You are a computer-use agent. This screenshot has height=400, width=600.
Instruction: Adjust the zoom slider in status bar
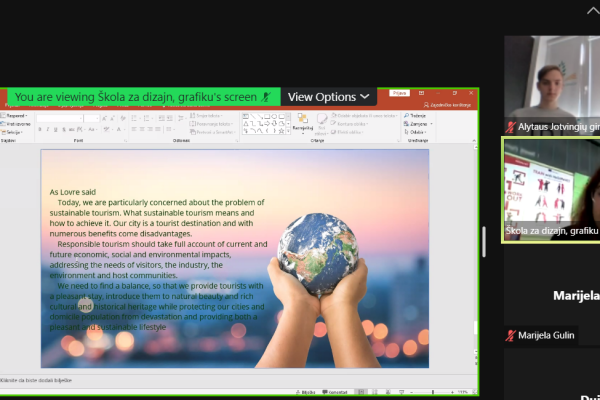pyautogui.click(x=433, y=392)
